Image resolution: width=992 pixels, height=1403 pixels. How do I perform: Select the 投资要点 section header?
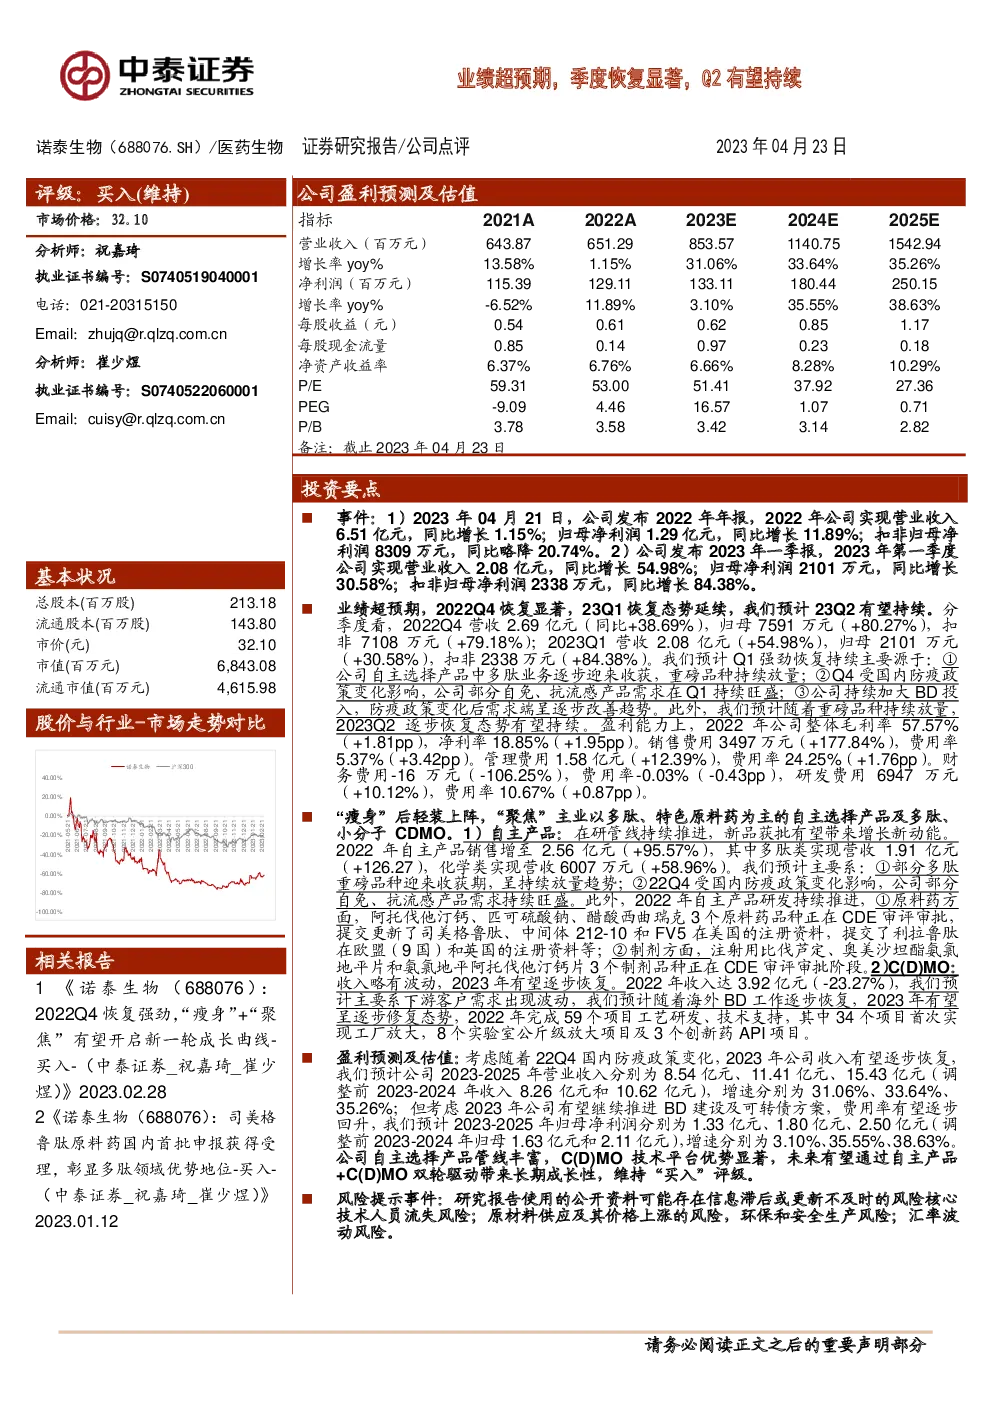630,488
